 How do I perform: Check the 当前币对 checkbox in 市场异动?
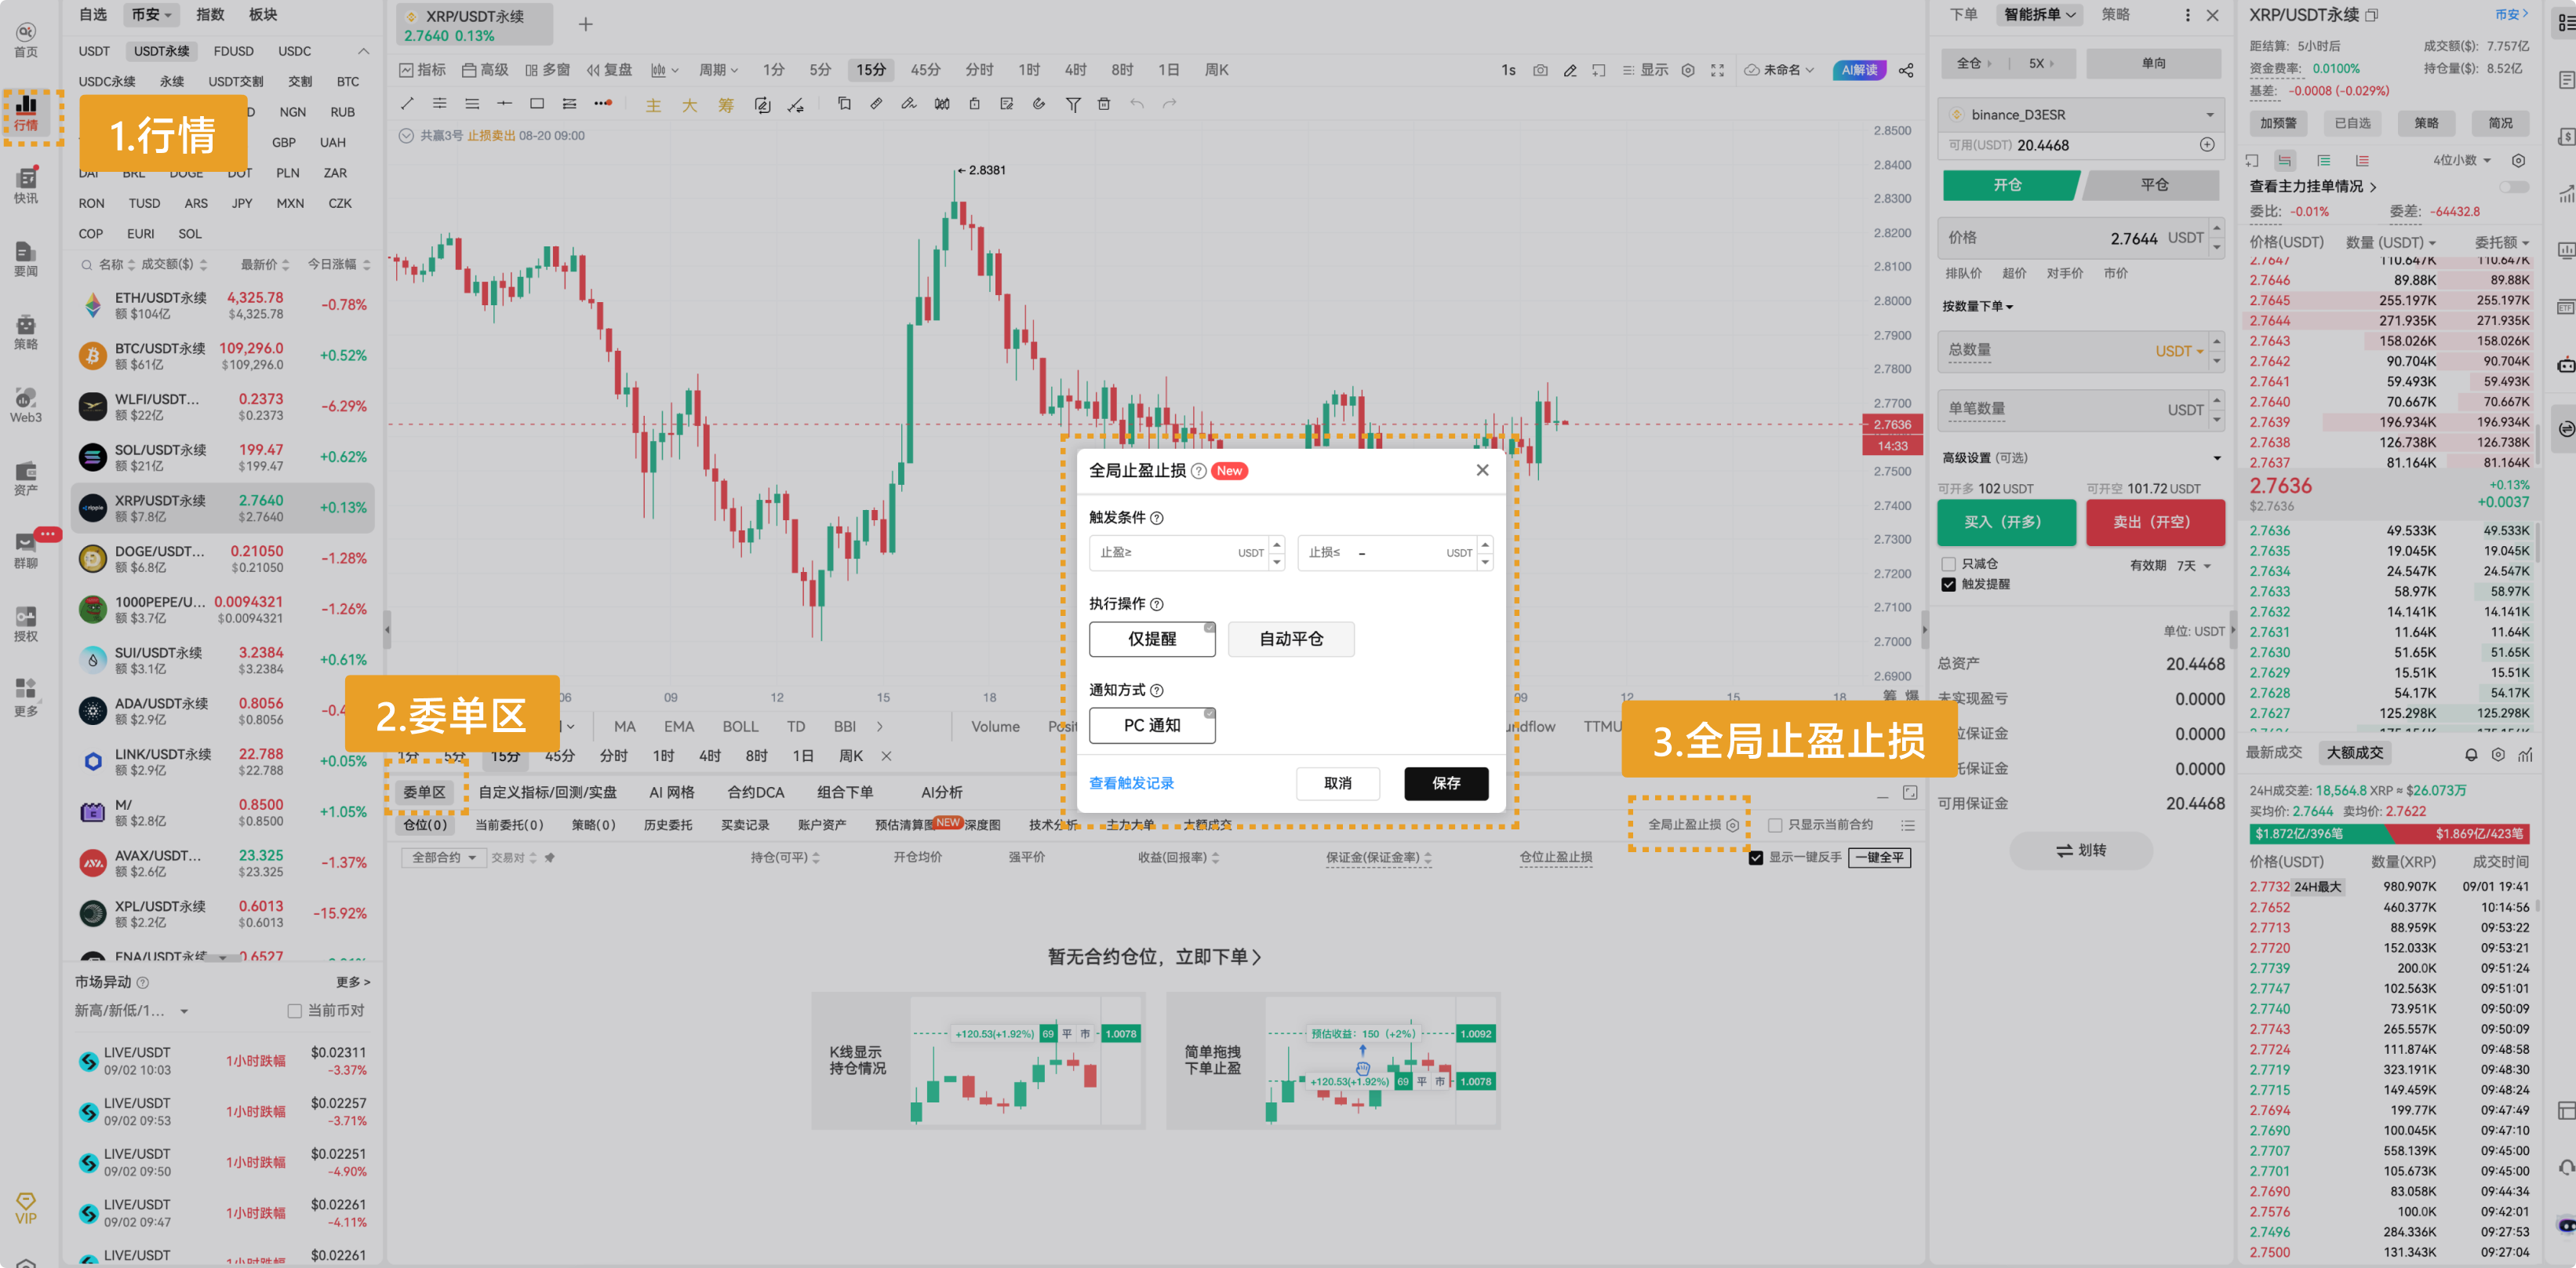tap(295, 1011)
